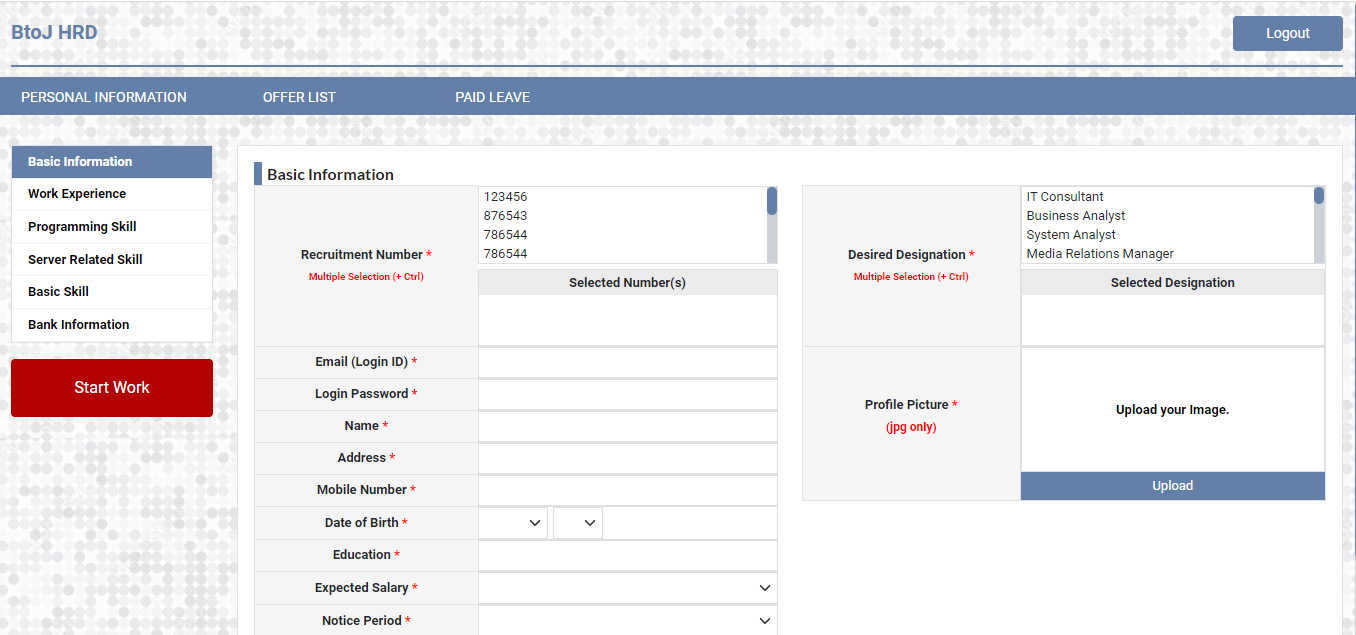Switch to Bank Information section

click(x=78, y=325)
